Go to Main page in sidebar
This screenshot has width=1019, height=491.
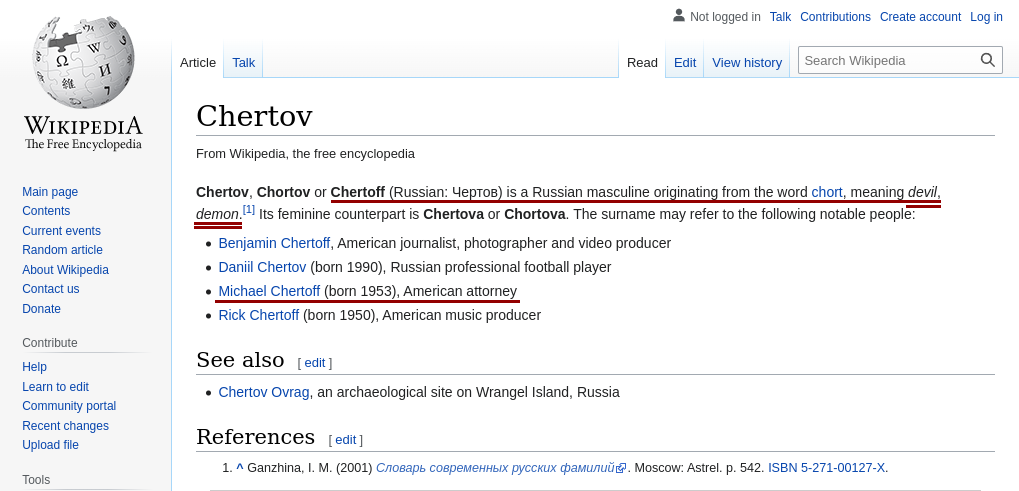(x=50, y=192)
